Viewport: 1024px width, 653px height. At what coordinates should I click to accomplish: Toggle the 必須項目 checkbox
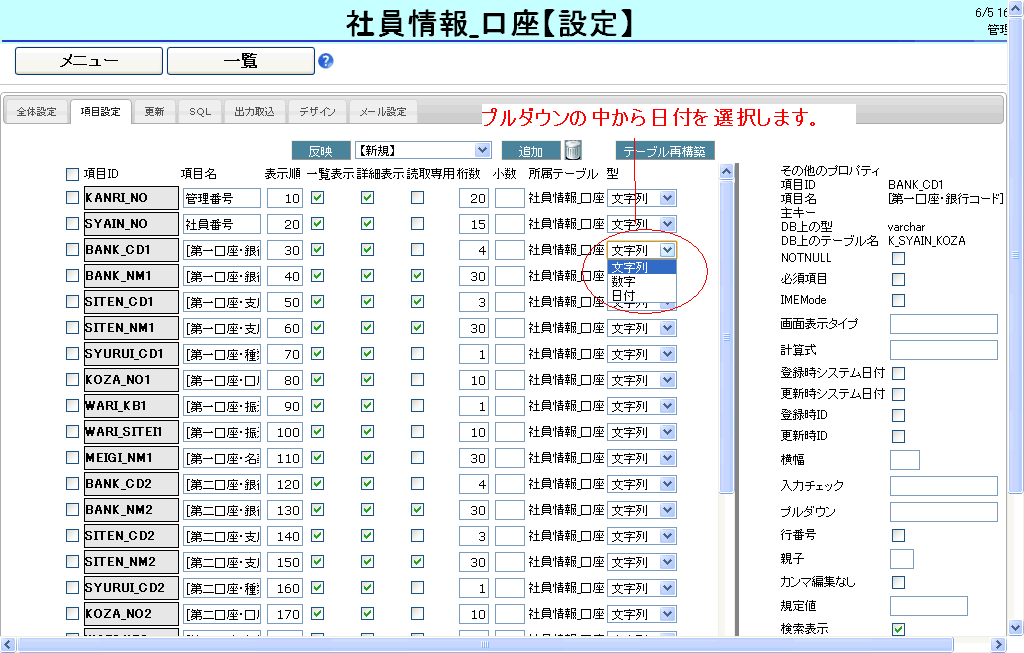pyautogui.click(x=898, y=279)
